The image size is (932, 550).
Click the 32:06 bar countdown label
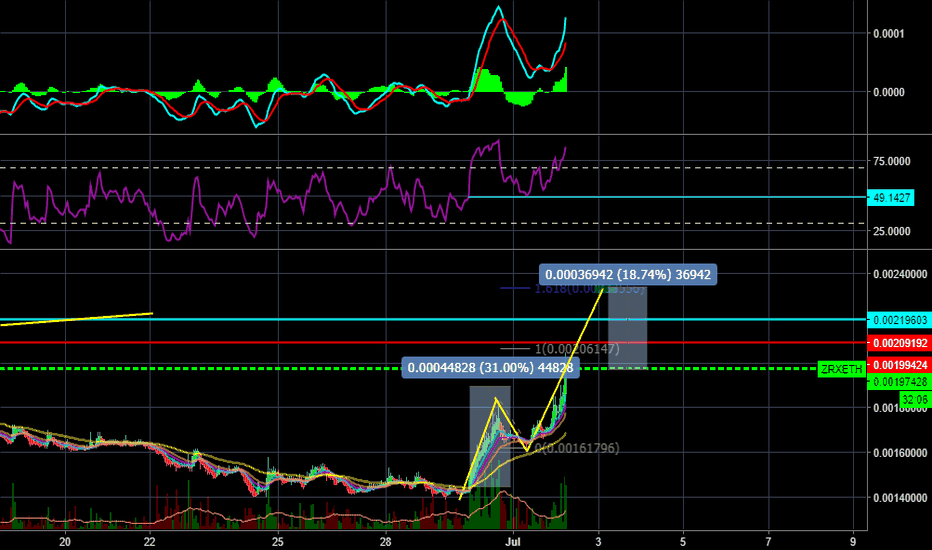[915, 399]
